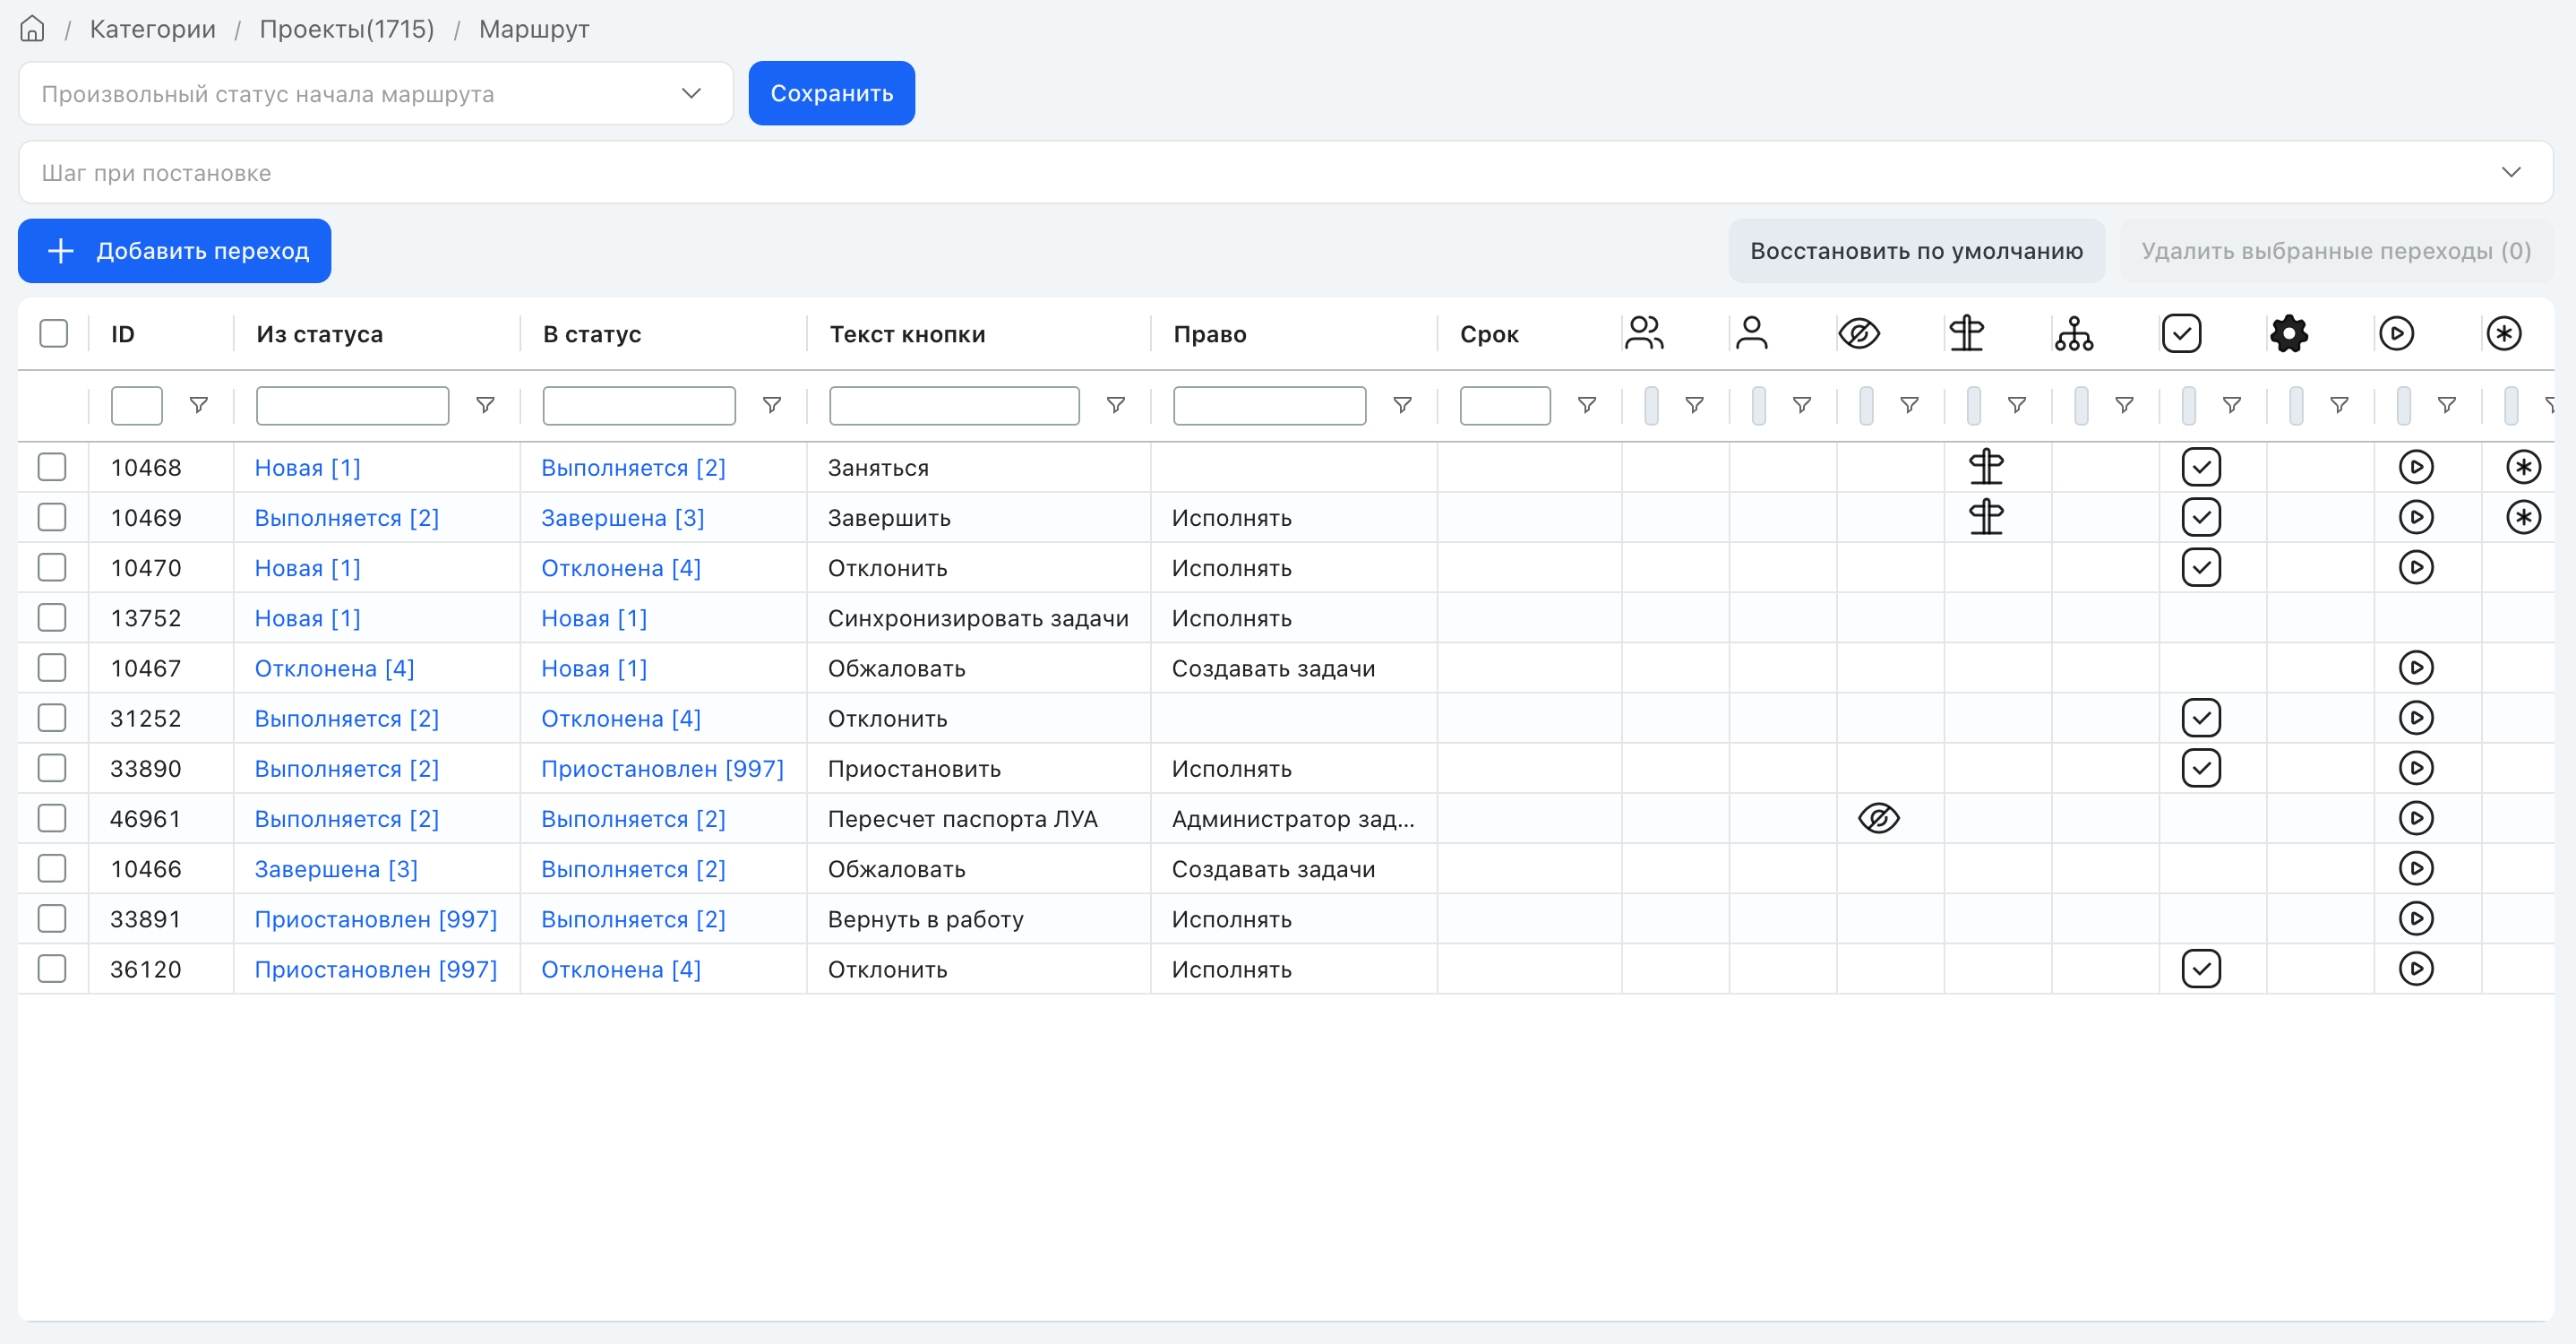This screenshot has width=2576, height=1344.
Task: Open Приостановлен [997] link in row 33890
Action: point(663,768)
